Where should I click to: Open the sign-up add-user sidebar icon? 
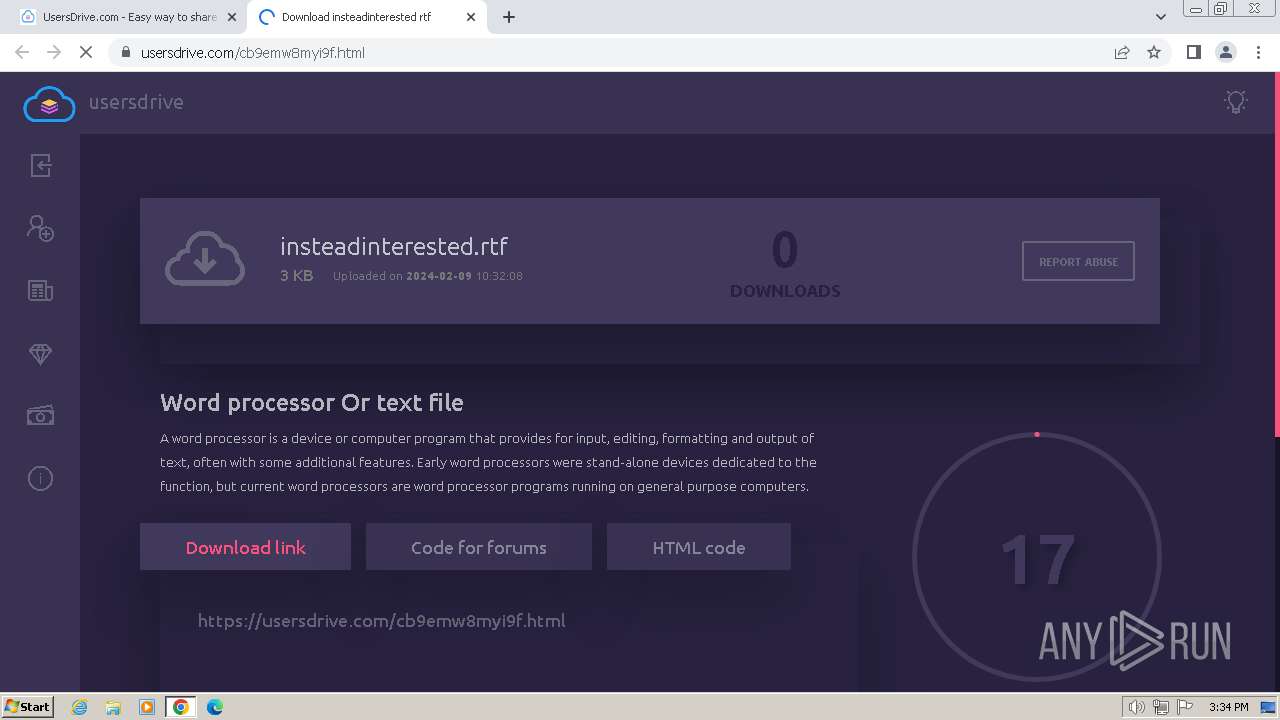(40, 228)
